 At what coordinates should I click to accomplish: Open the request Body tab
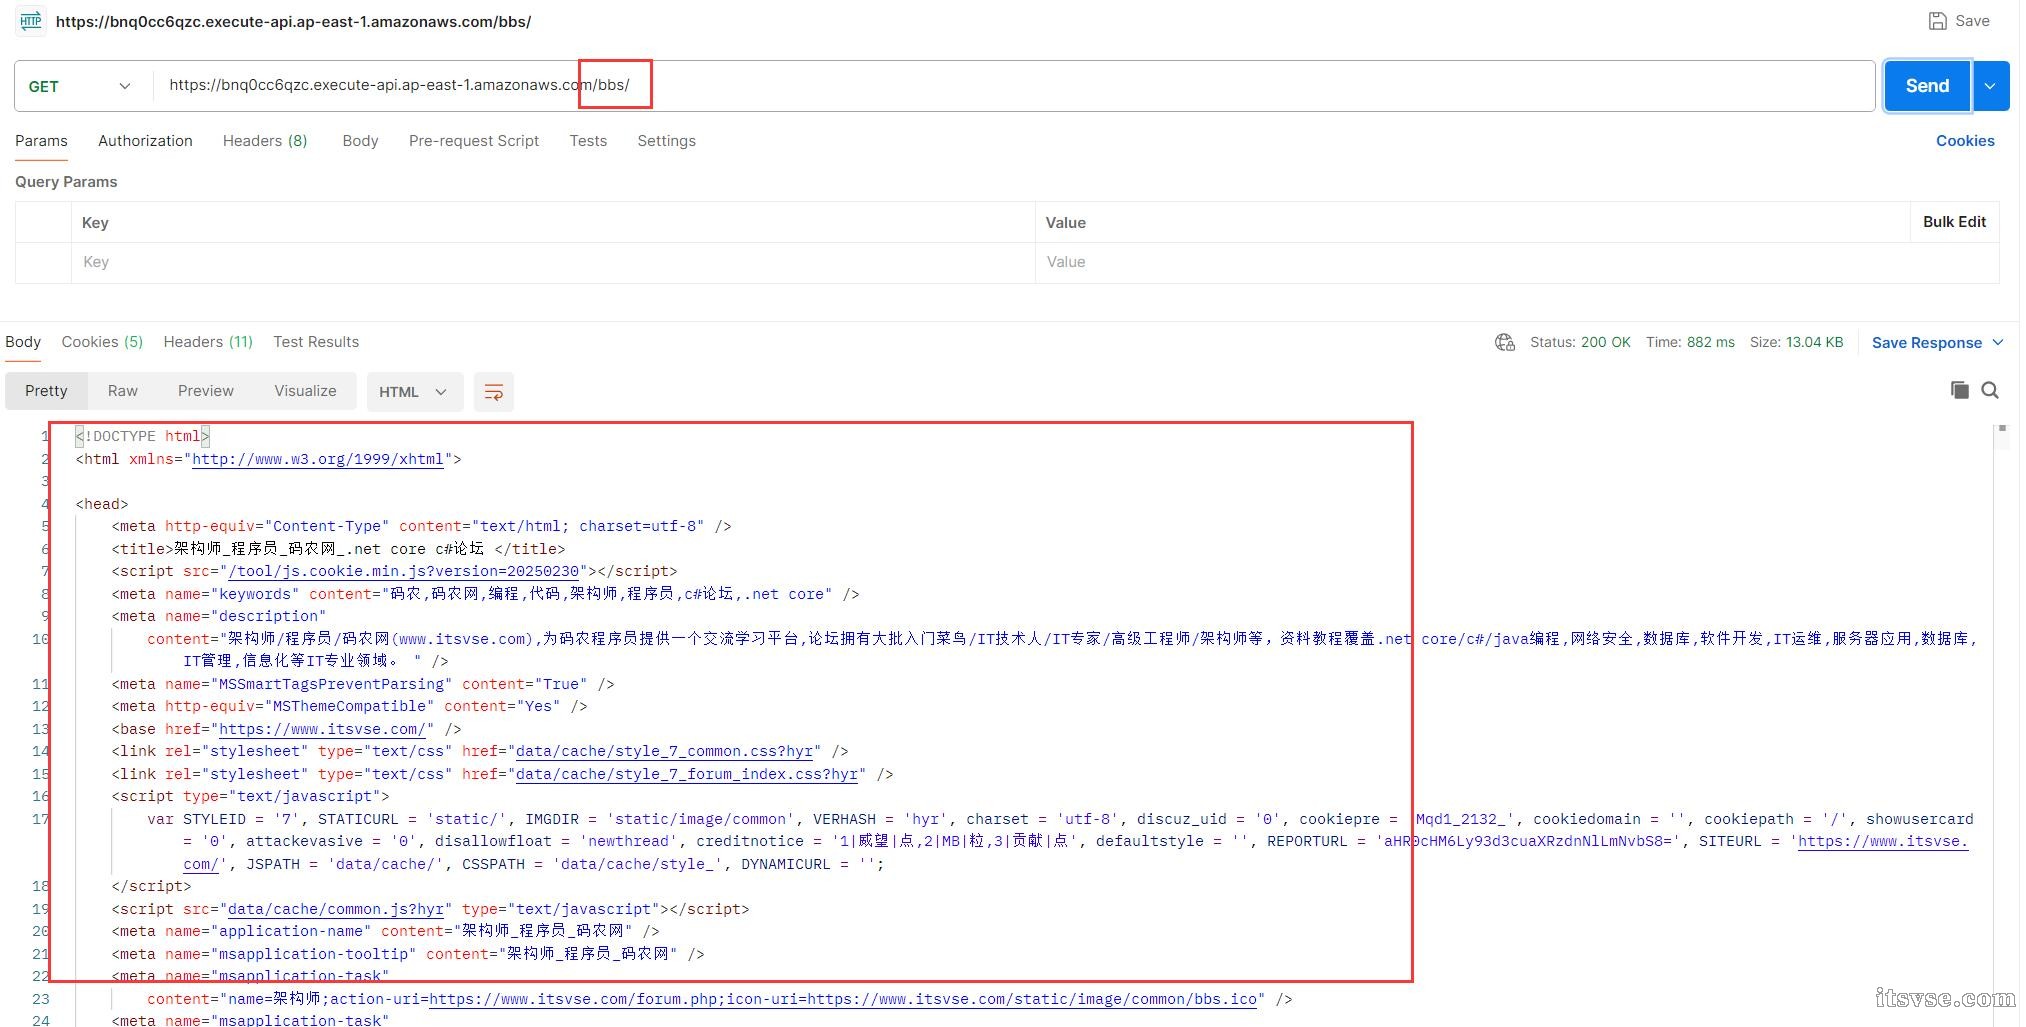pos(360,141)
